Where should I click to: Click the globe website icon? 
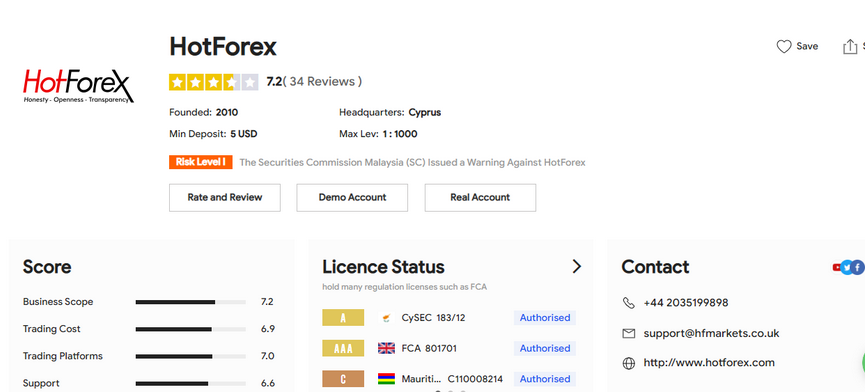(628, 363)
